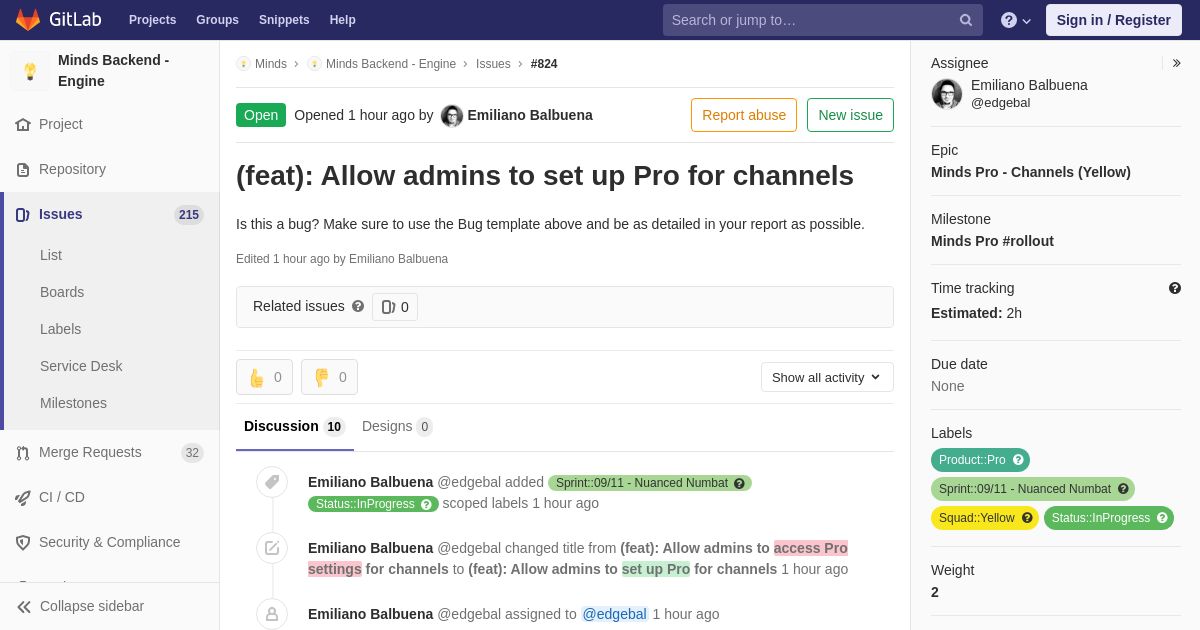Open the Show all activity dropdown

click(x=826, y=377)
